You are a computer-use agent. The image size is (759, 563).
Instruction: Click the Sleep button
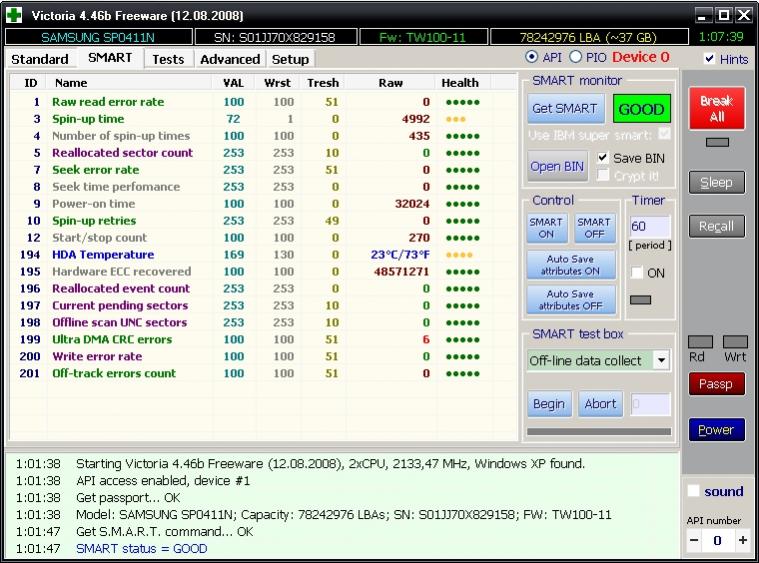[716, 183]
